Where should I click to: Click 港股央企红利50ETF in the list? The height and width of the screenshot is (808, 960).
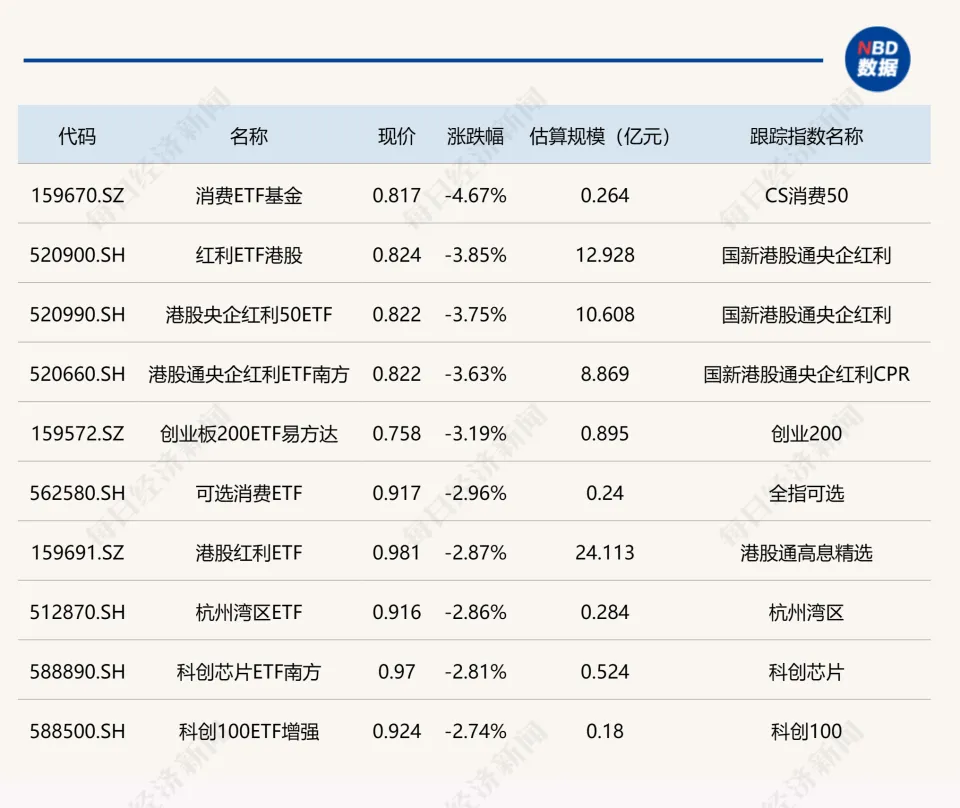tap(248, 315)
